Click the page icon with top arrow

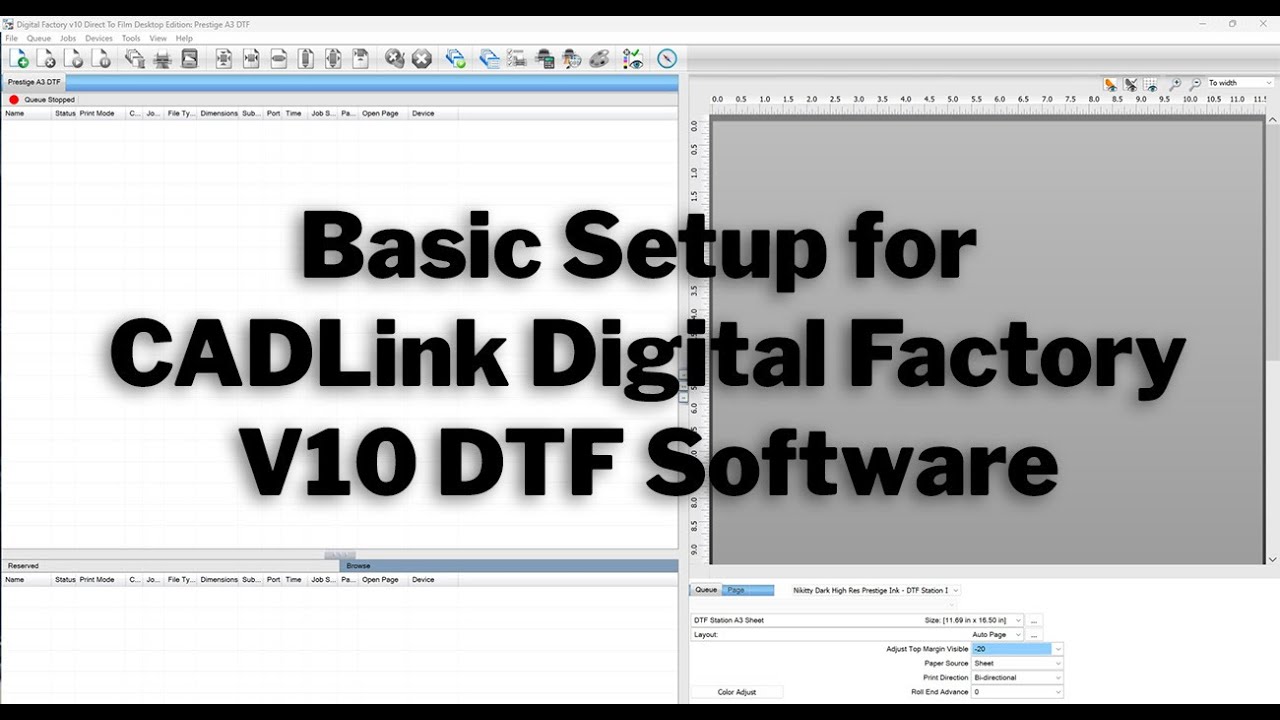[x=360, y=59]
